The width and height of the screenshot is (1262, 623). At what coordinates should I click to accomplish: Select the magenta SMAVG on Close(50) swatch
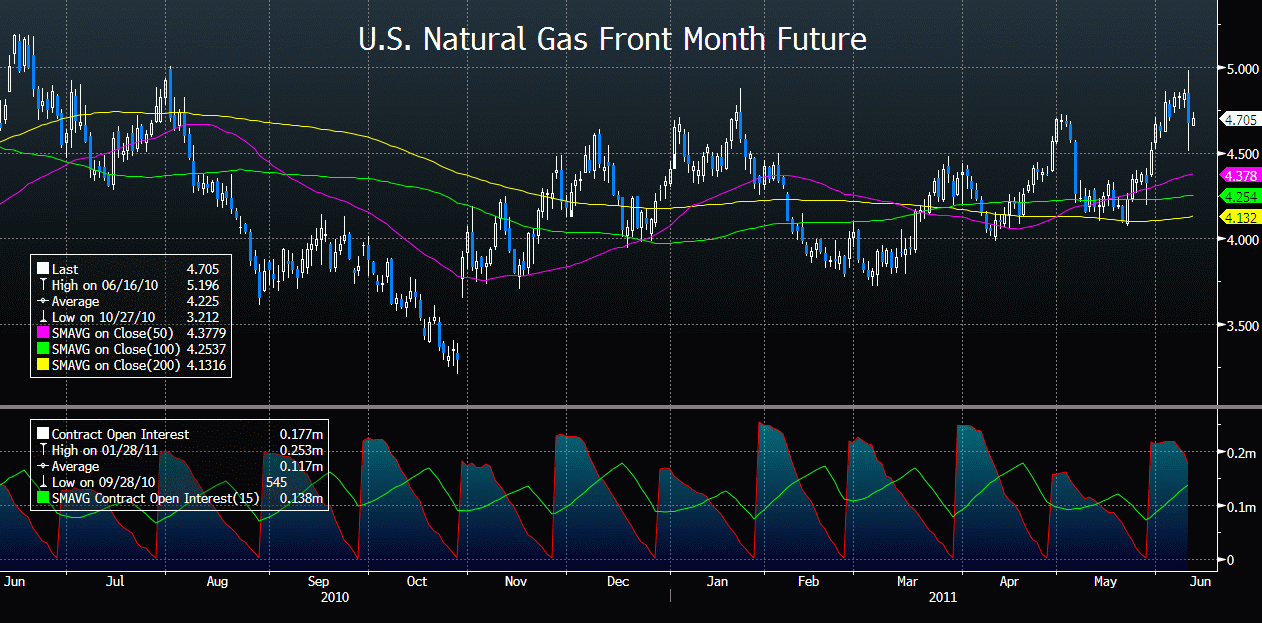pyautogui.click(x=42, y=333)
